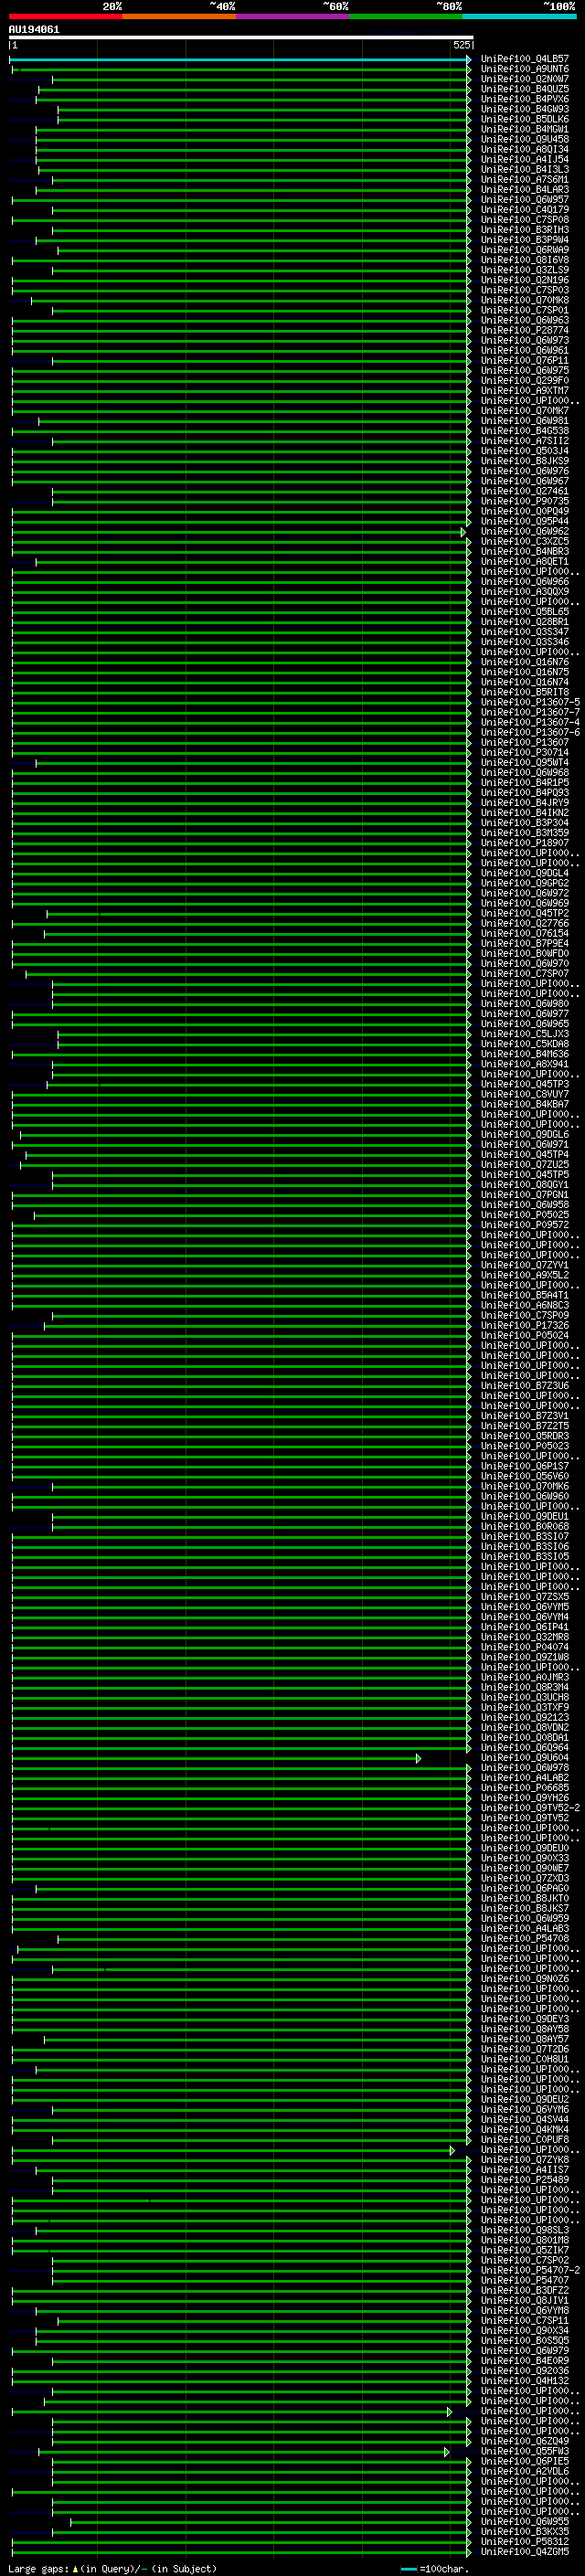The height and width of the screenshot is (2576, 585).
Task: Click the cyan ~100% identity legend segment
Action: 519,16
